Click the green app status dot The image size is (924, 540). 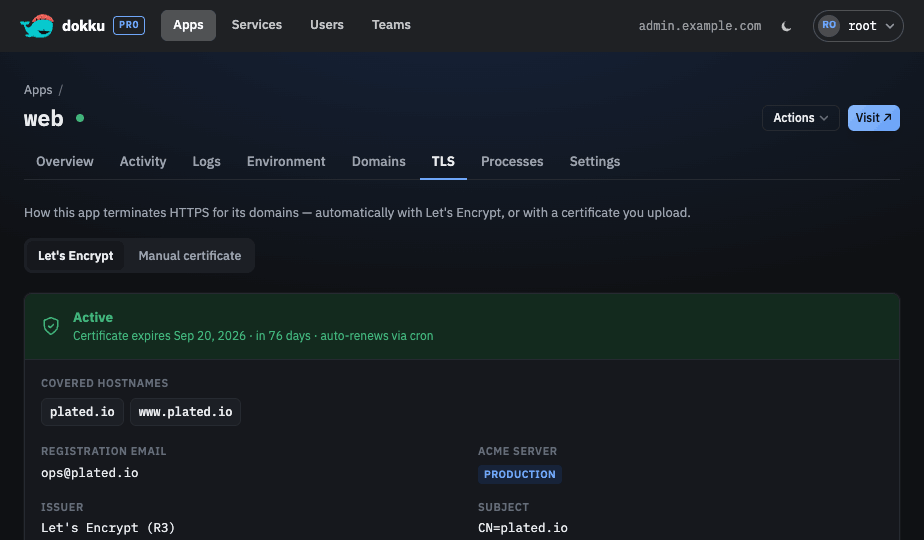pos(80,118)
